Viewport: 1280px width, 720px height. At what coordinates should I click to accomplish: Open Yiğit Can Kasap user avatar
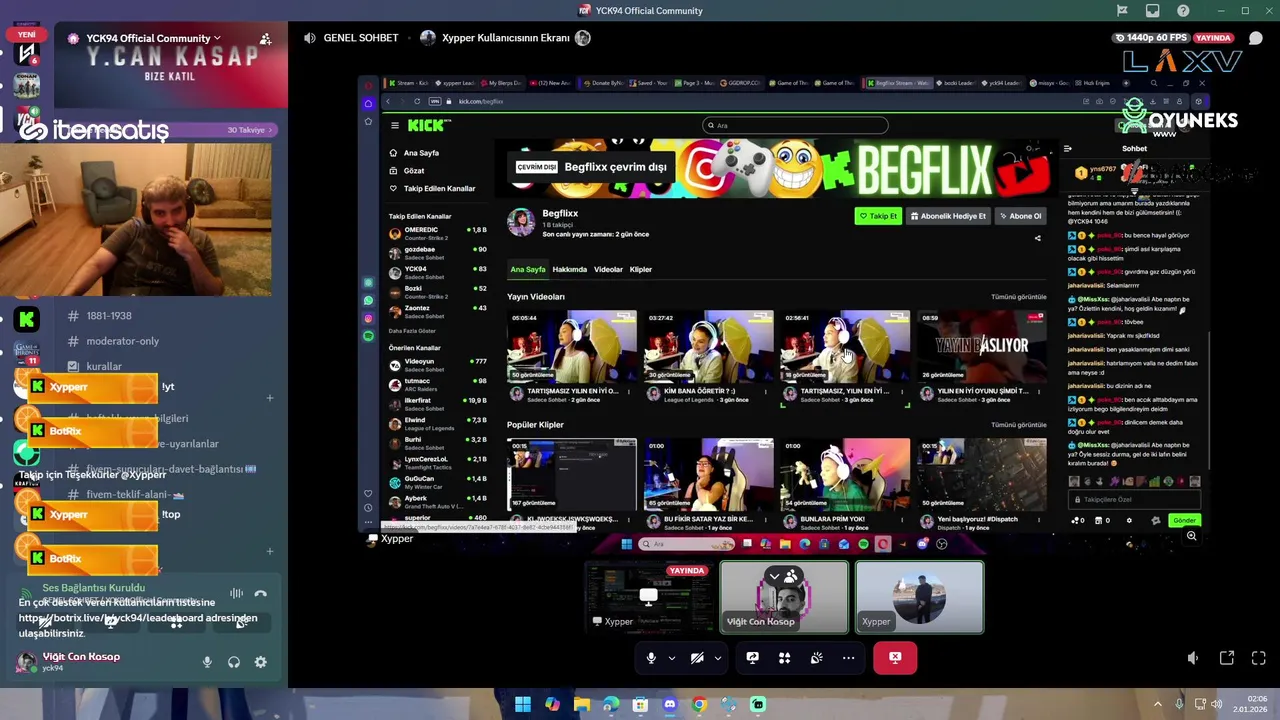coord(26,662)
